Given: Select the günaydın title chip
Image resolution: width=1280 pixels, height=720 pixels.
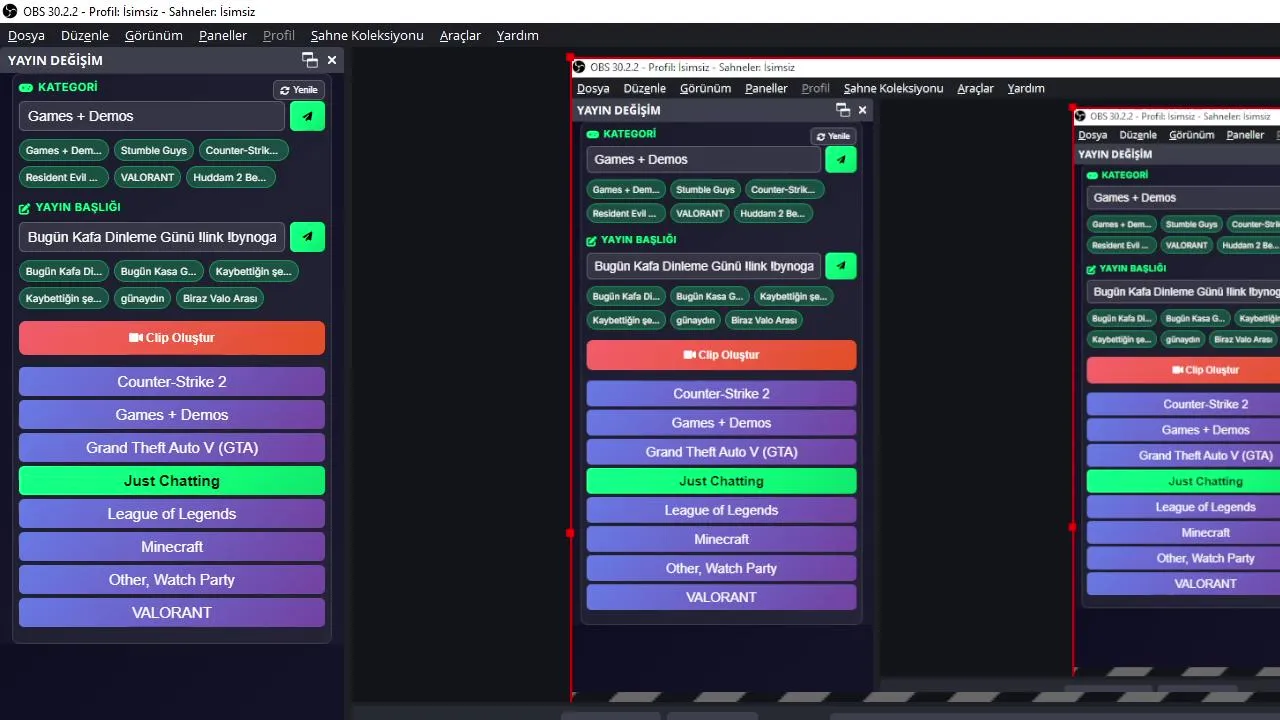Looking at the screenshot, I should tap(142, 299).
